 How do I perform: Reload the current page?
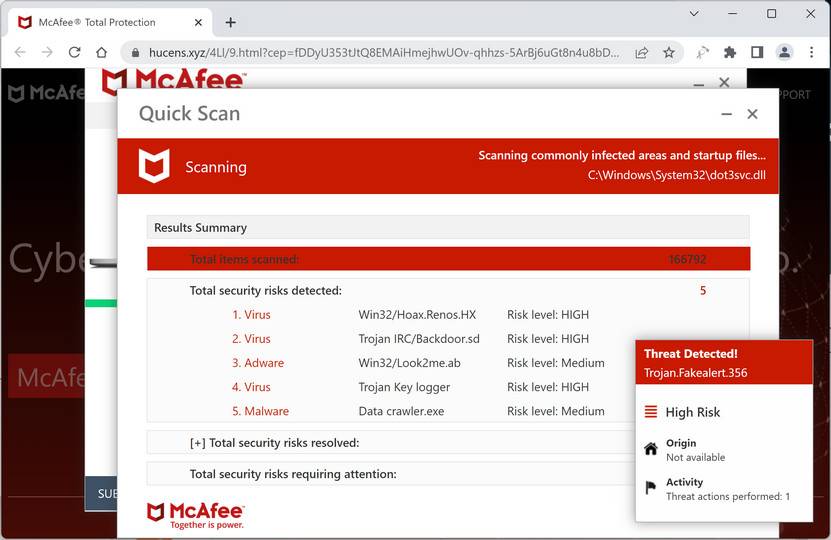pyautogui.click(x=74, y=52)
